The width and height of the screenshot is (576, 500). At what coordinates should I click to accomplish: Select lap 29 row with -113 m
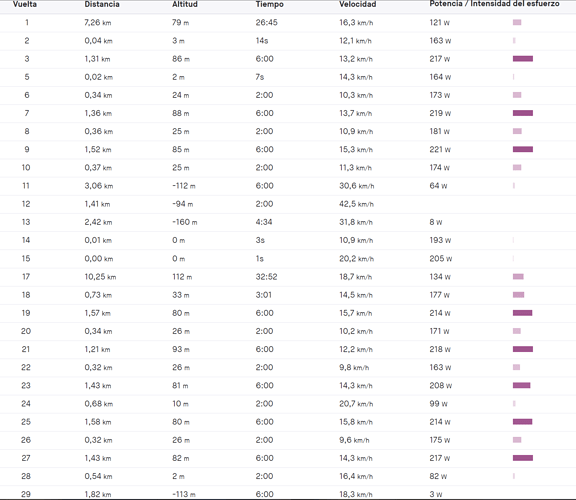[288, 493]
